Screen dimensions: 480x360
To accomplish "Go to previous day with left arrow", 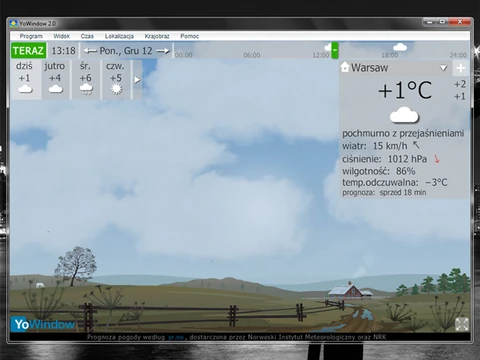I will [90, 51].
